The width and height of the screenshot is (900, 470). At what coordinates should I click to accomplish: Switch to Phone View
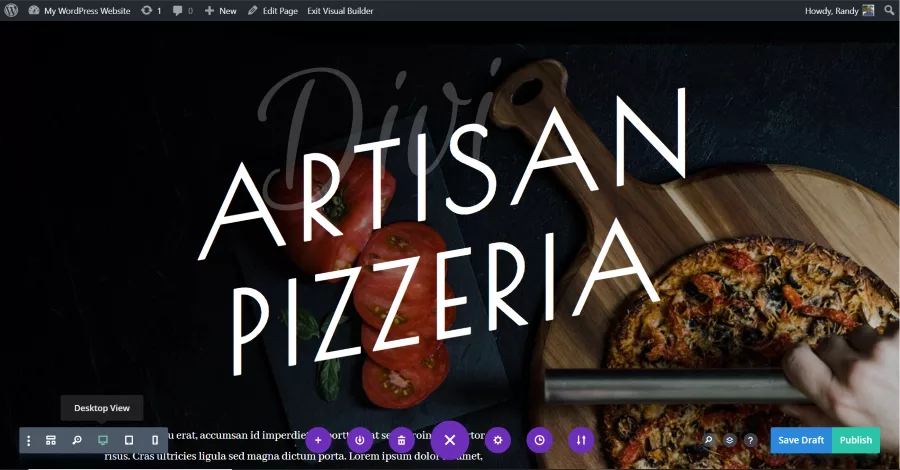coord(154,440)
